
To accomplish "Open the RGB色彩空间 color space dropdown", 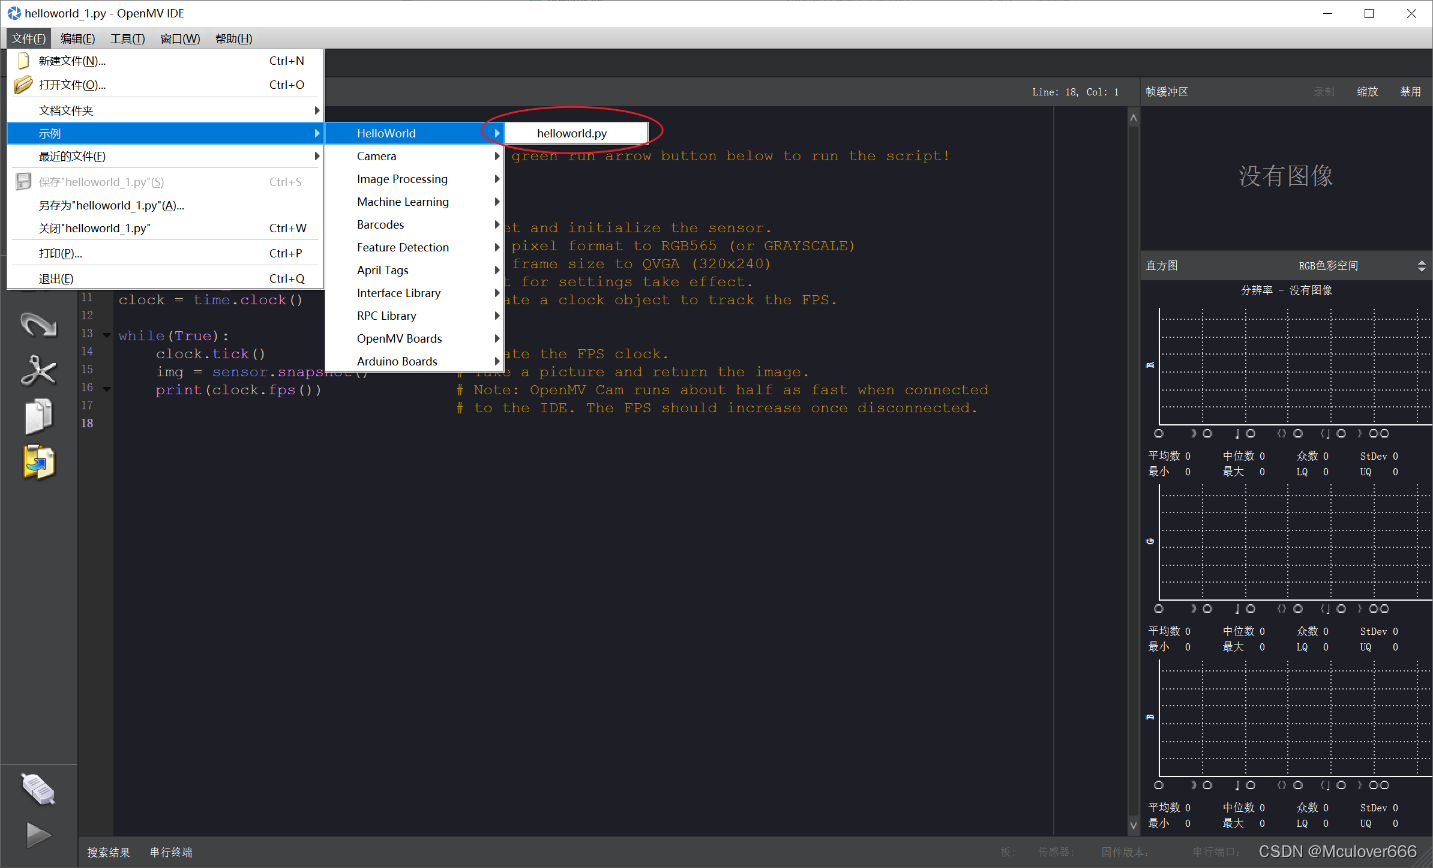I will coord(1362,266).
